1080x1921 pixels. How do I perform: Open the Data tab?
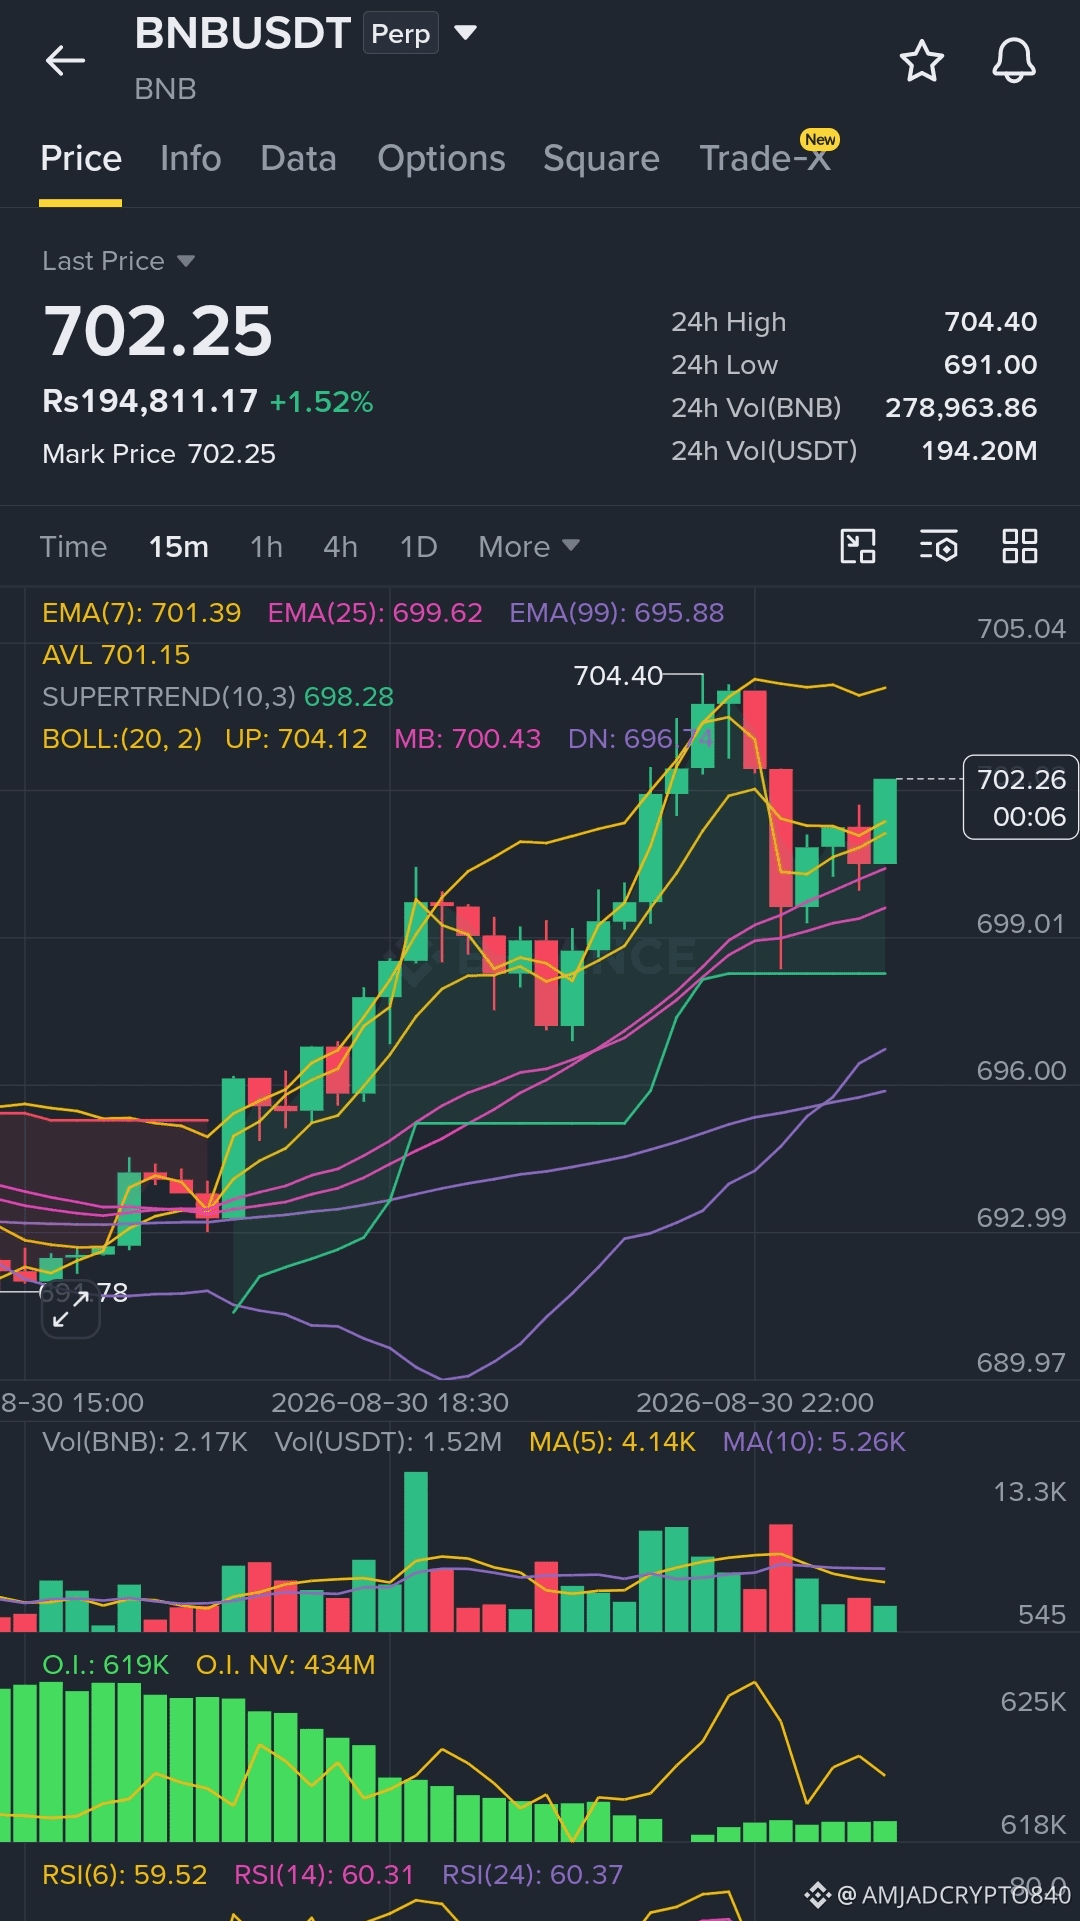point(298,159)
